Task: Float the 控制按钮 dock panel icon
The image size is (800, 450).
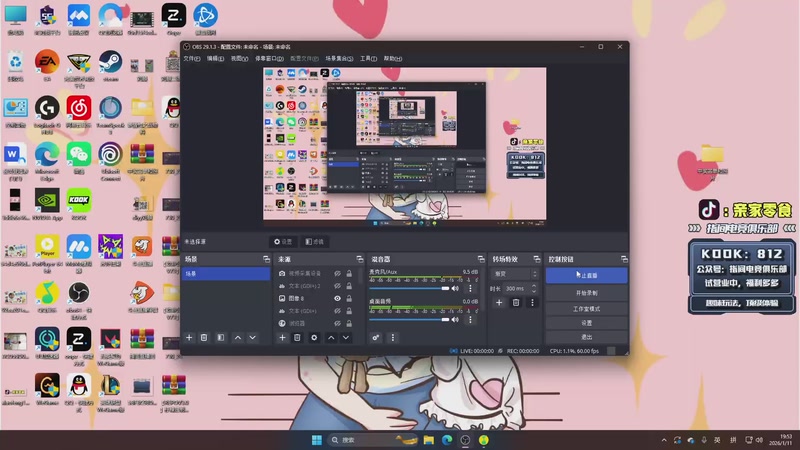Action: tap(624, 259)
